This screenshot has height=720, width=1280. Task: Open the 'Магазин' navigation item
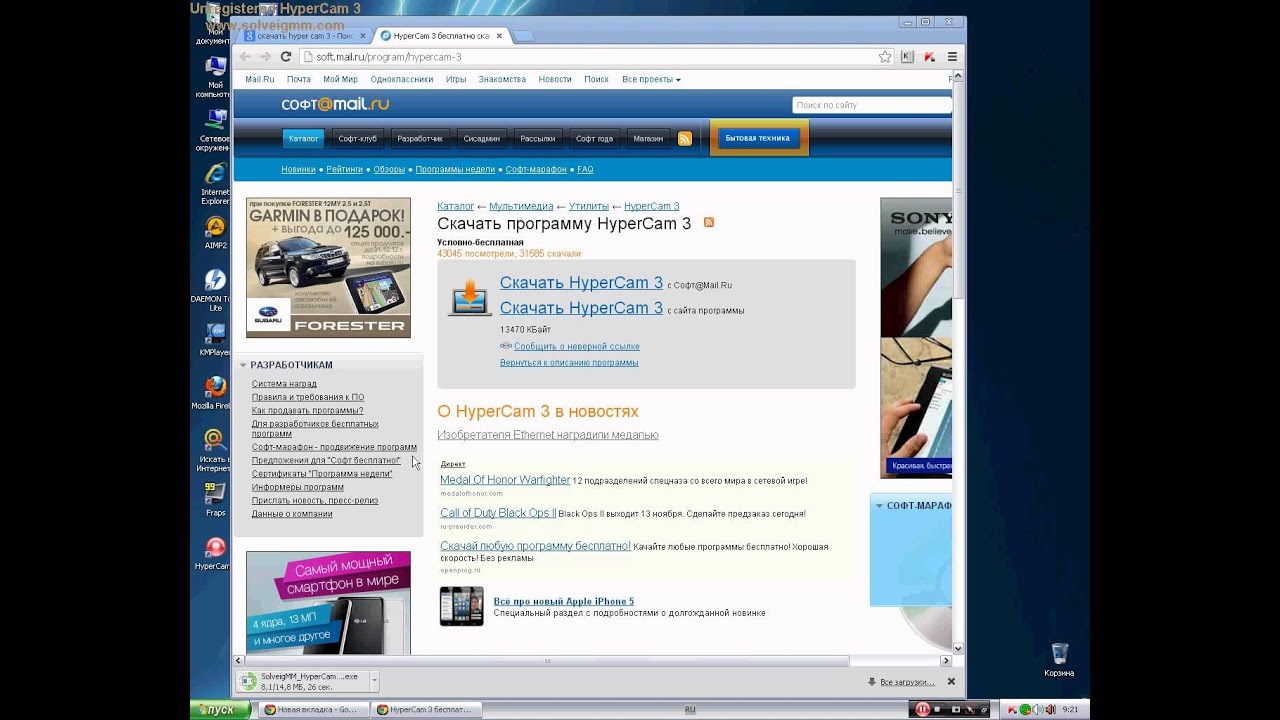tap(648, 139)
